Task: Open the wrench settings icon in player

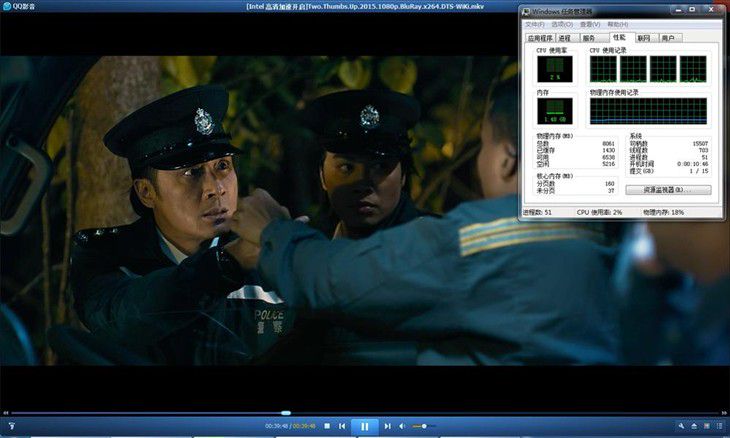Action: click(681, 426)
